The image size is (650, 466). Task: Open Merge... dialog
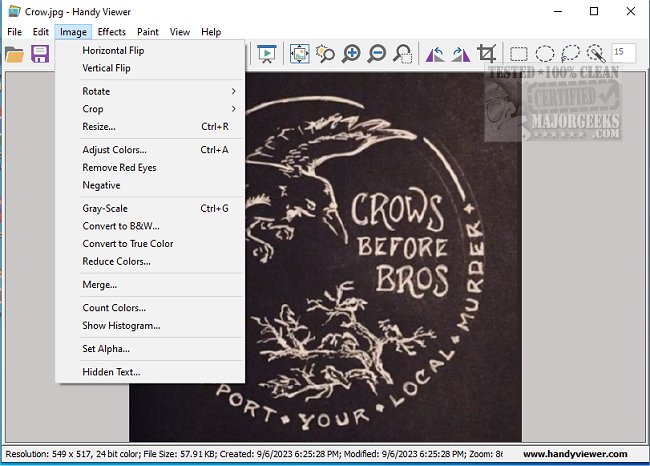pos(150,285)
